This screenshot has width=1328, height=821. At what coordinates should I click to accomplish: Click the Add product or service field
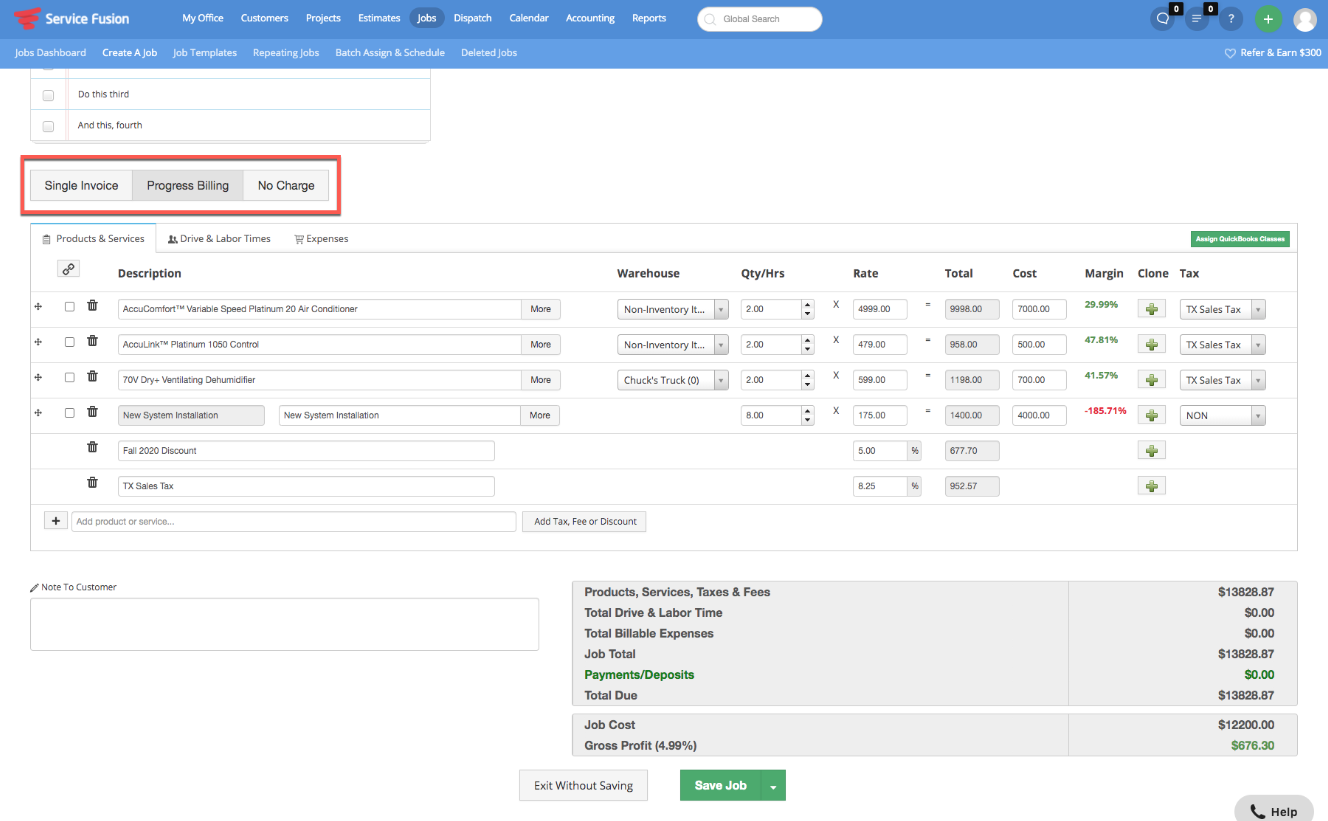[294, 521]
